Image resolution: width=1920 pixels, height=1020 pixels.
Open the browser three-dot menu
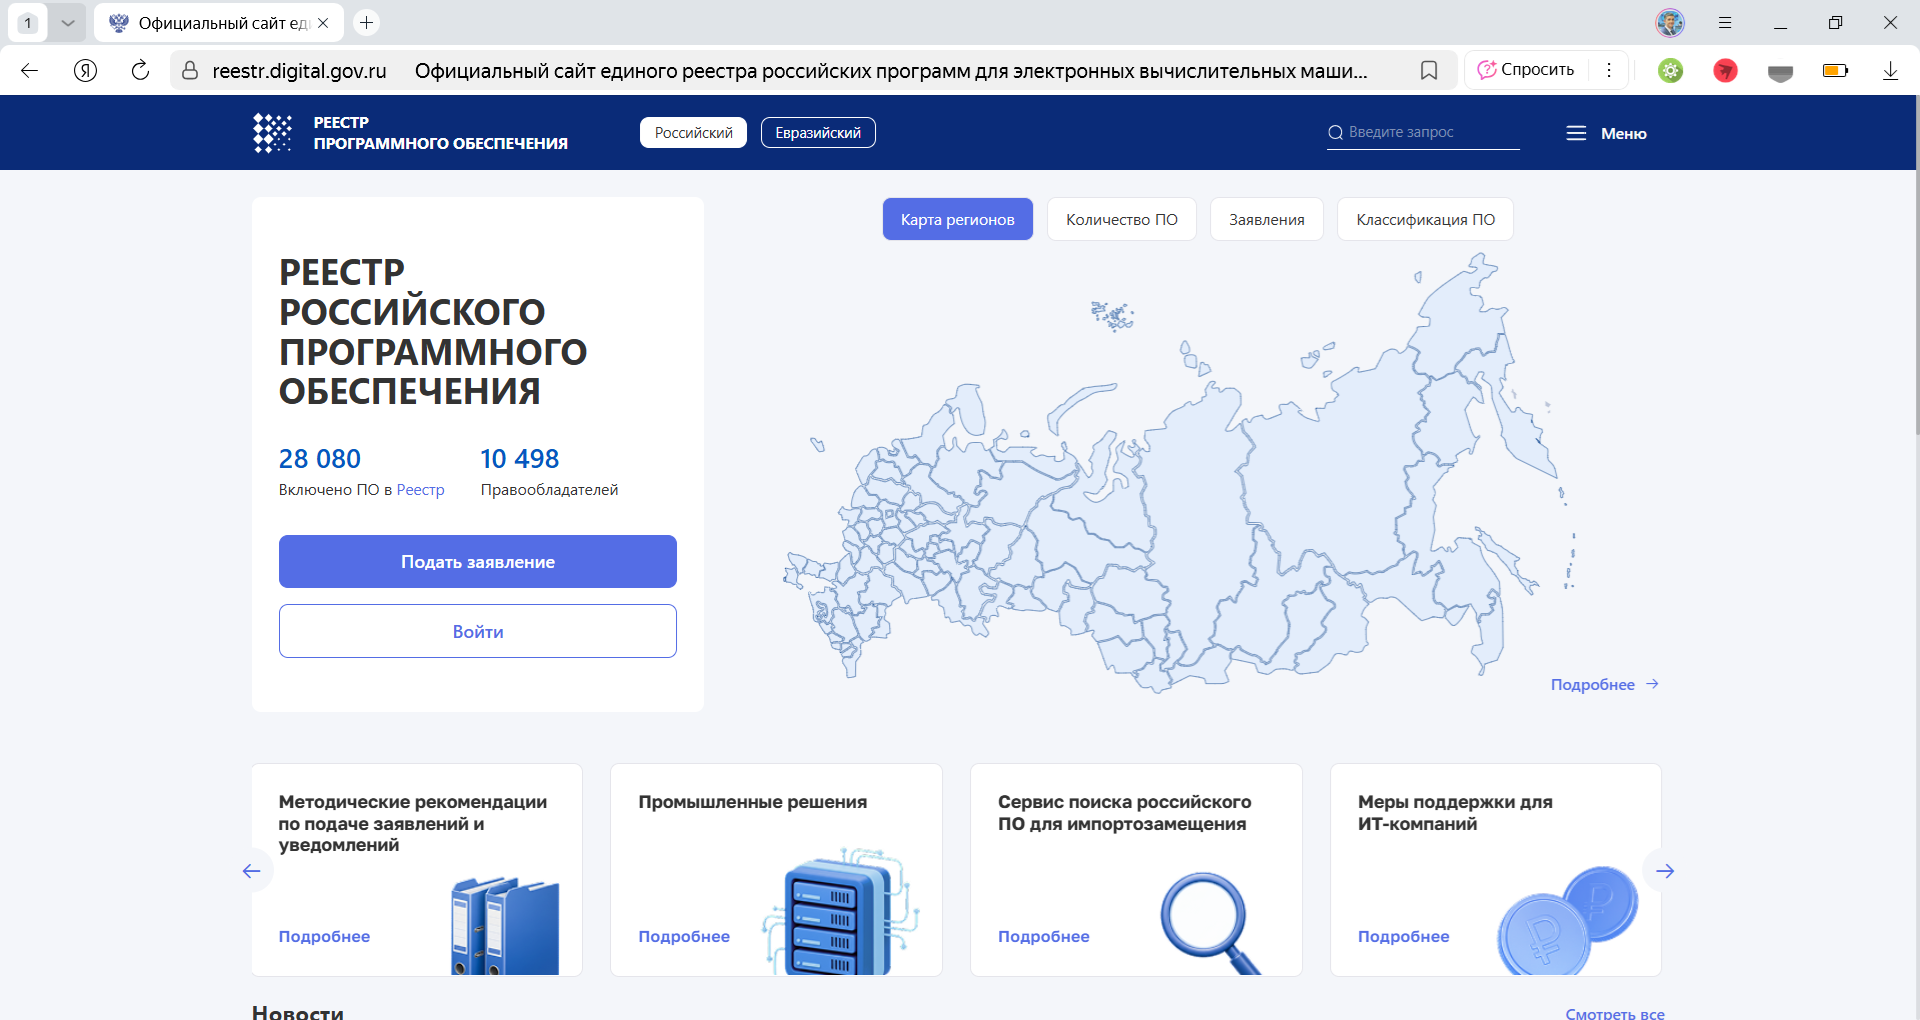click(1609, 70)
